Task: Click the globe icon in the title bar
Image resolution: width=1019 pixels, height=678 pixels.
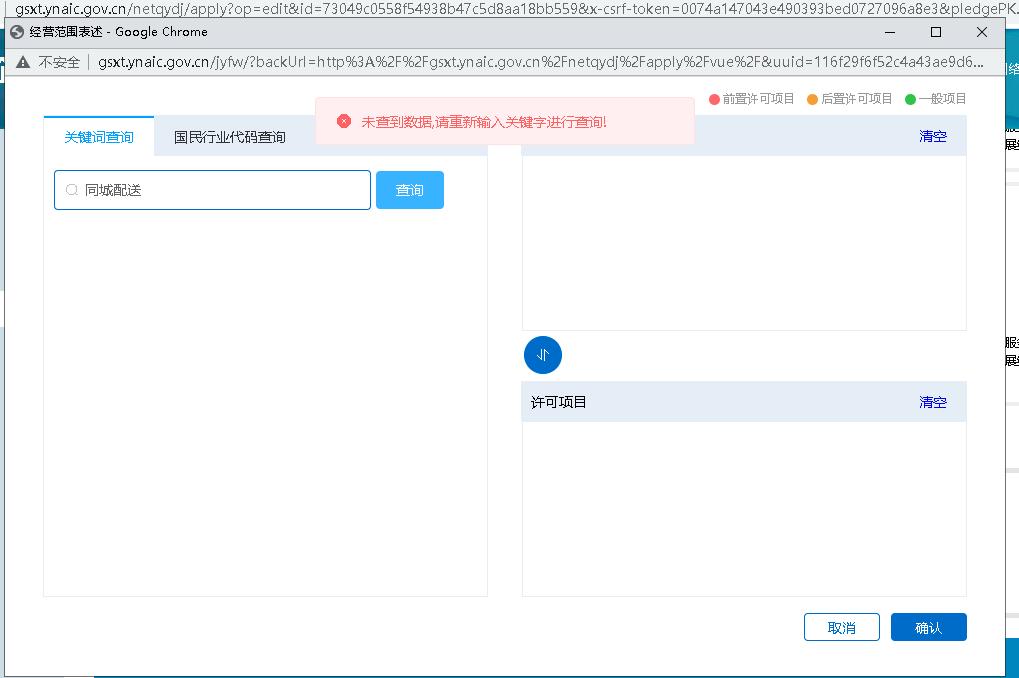Action: [x=16, y=32]
